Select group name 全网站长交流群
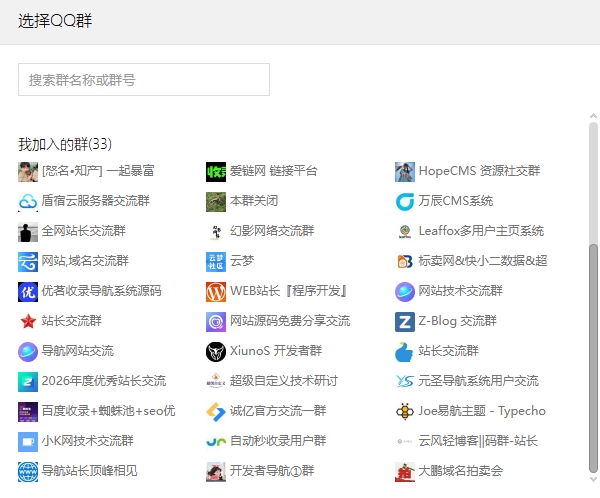The image size is (600, 498). point(83,231)
